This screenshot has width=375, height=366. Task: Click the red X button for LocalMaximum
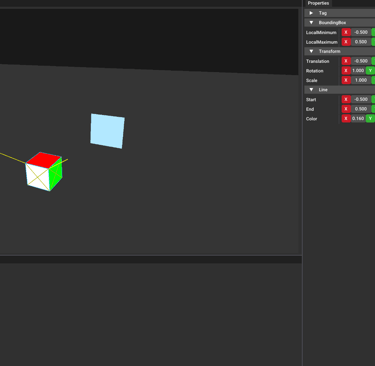click(346, 42)
